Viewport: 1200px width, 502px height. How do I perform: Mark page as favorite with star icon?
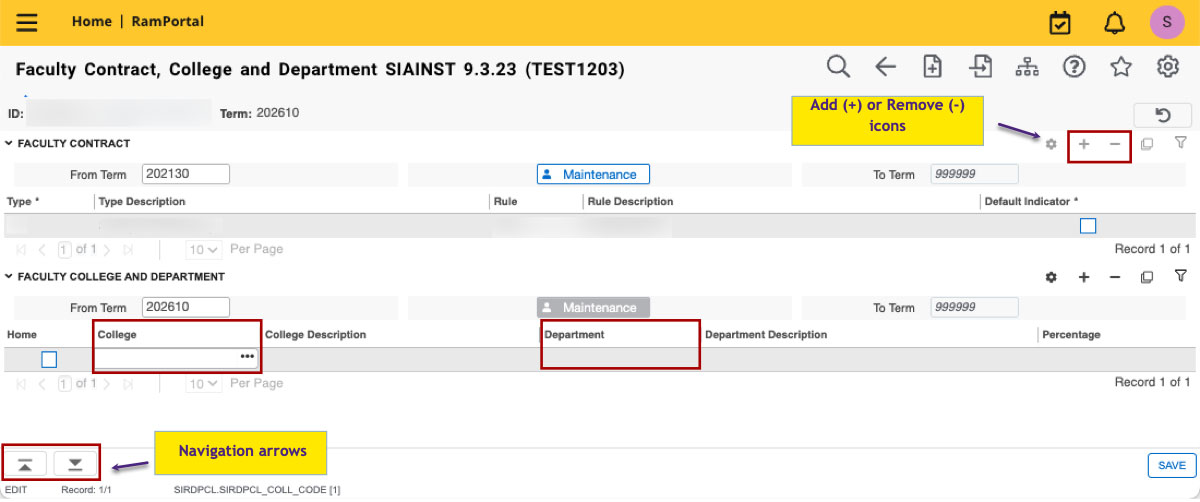pyautogui.click(x=1121, y=67)
